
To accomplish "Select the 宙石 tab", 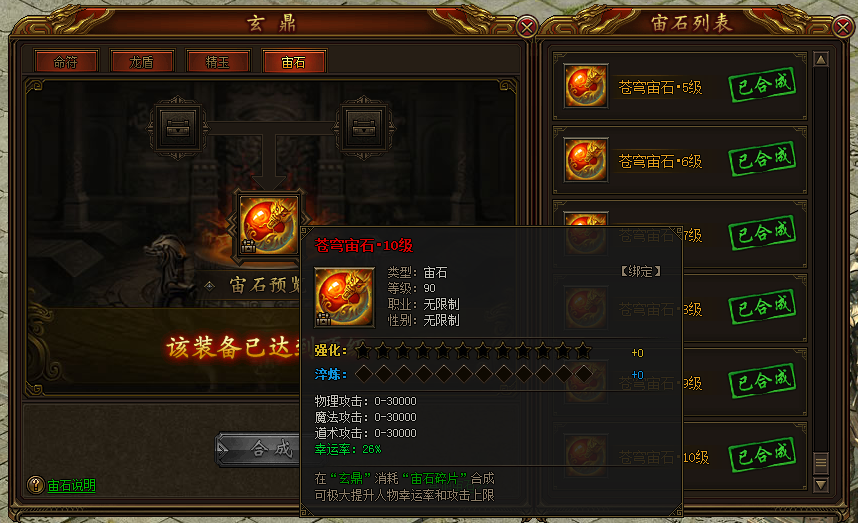I will [x=294, y=62].
